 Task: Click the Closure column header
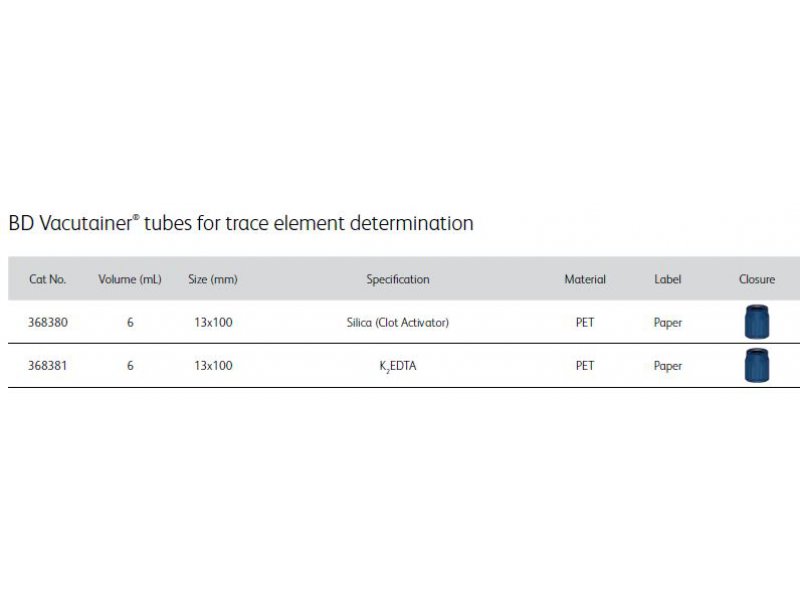click(757, 279)
